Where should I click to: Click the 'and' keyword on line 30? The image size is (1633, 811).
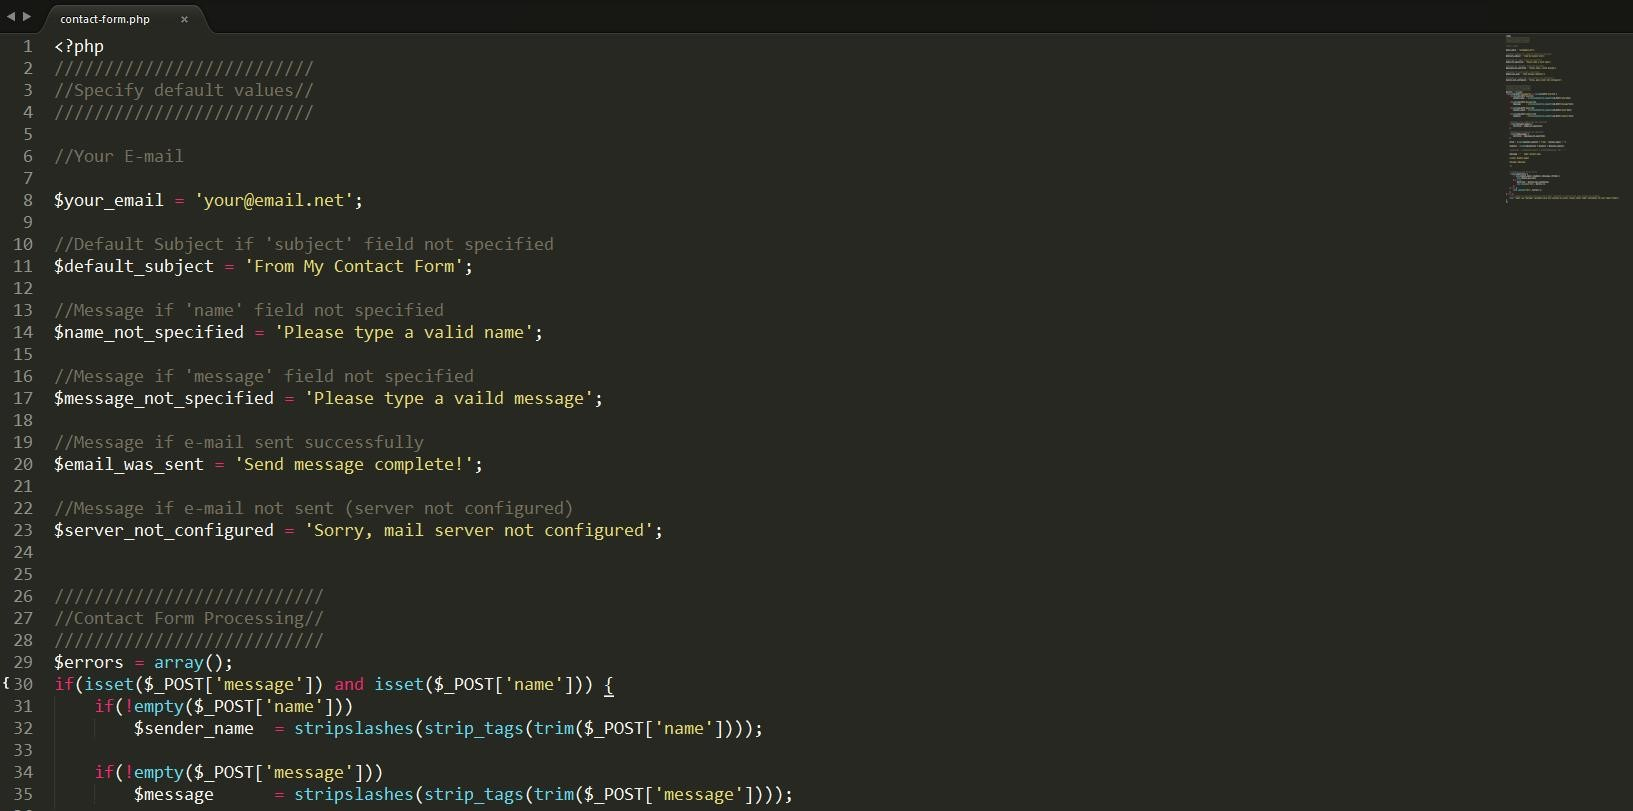pyautogui.click(x=349, y=684)
